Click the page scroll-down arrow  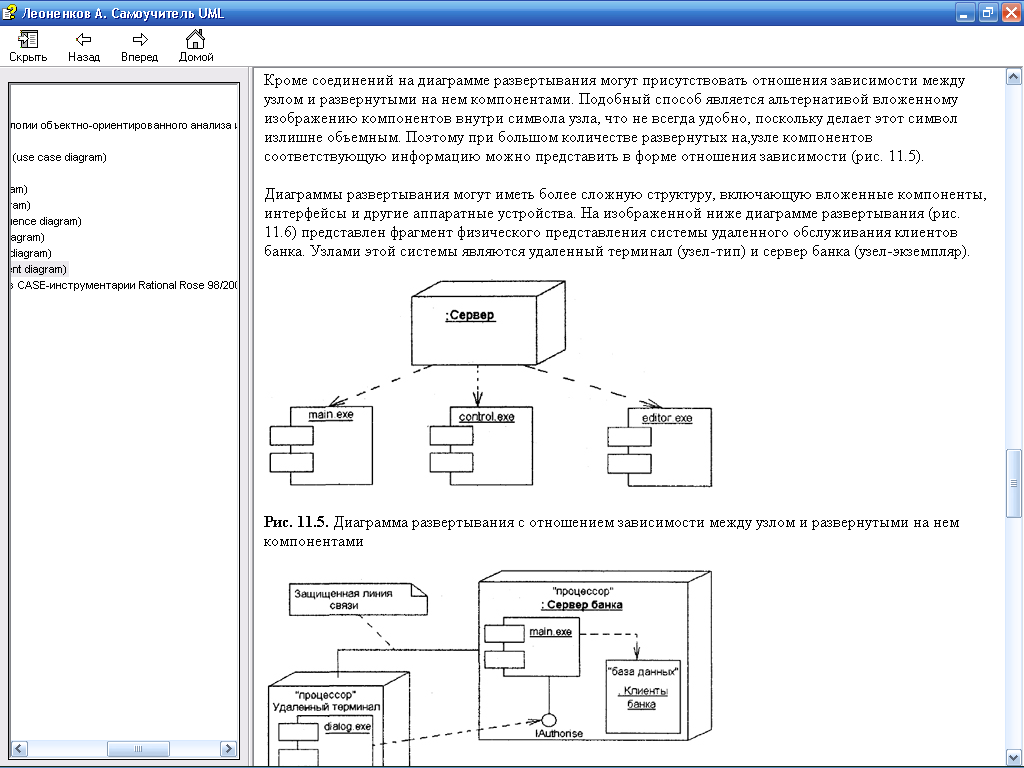1014,758
